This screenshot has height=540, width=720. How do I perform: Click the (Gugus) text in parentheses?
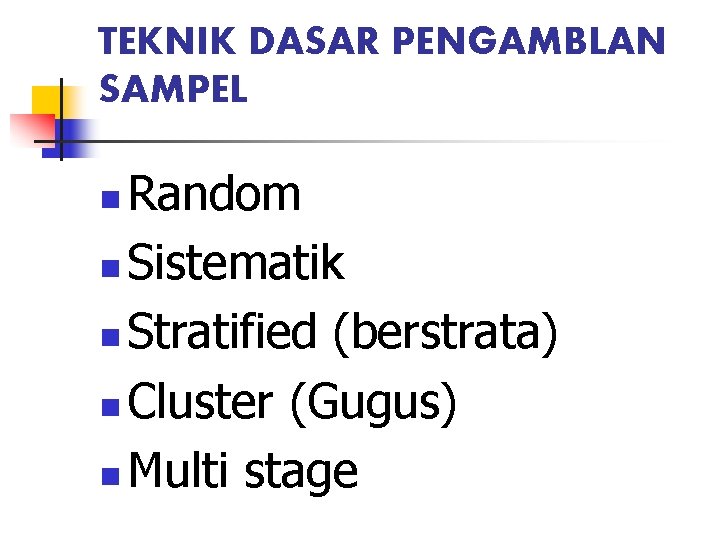(373, 402)
